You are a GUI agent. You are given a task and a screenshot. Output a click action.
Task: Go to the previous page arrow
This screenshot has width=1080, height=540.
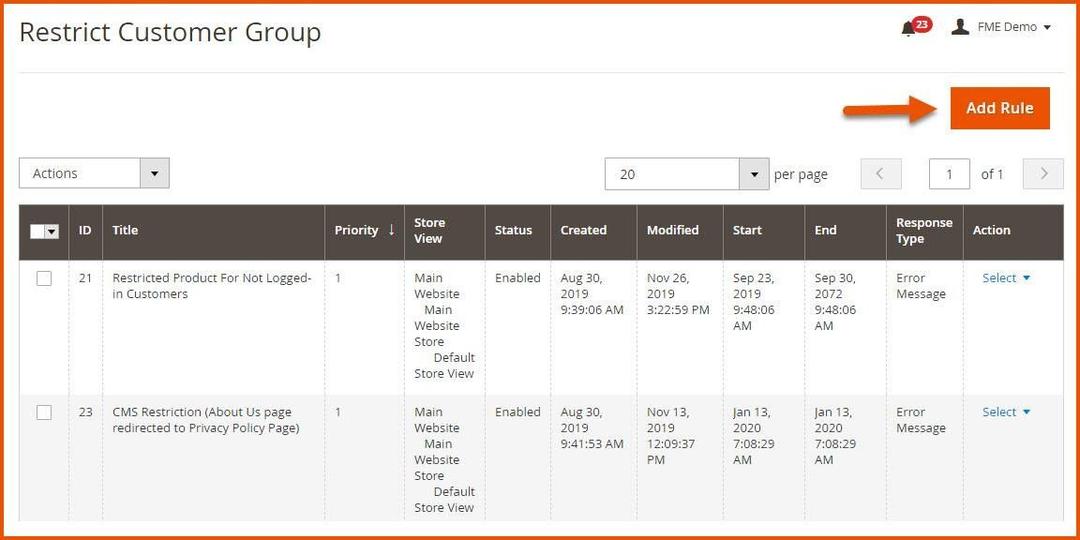pyautogui.click(x=880, y=174)
